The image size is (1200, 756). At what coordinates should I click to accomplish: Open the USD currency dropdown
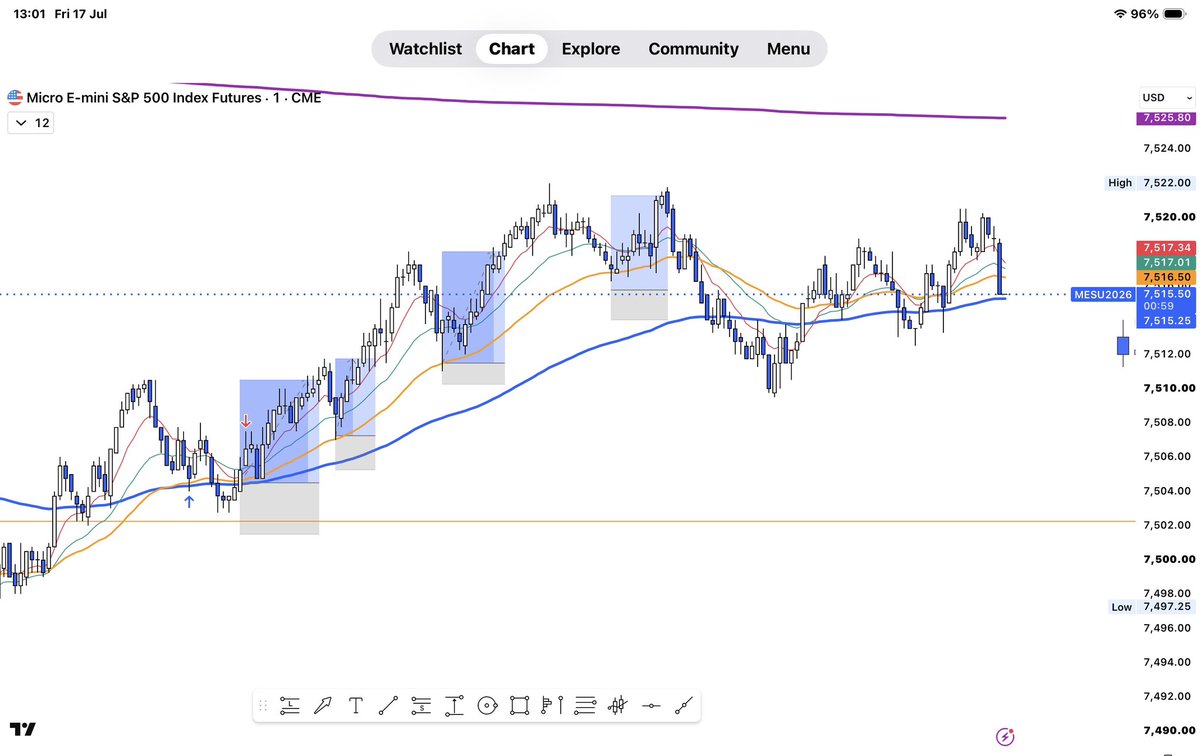1167,98
